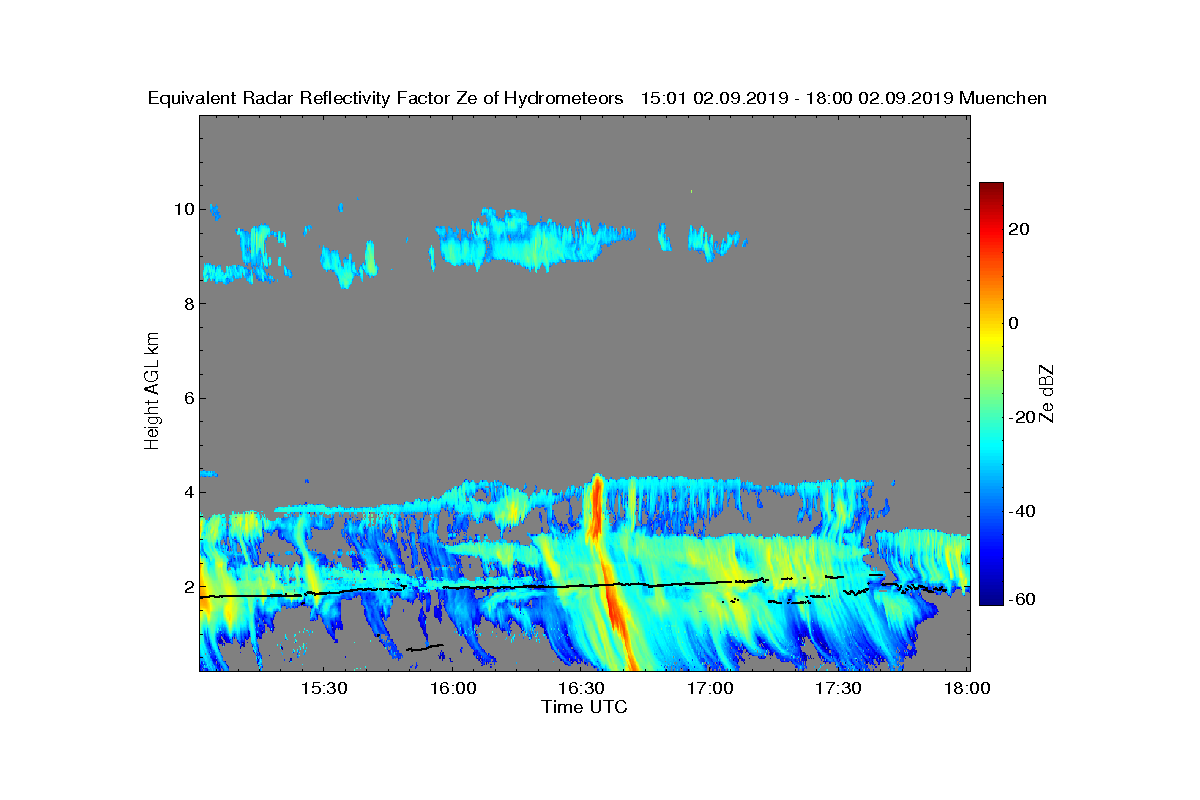Click the Time UTC axis title
Viewport: 1200px width, 800px height.
click(584, 707)
